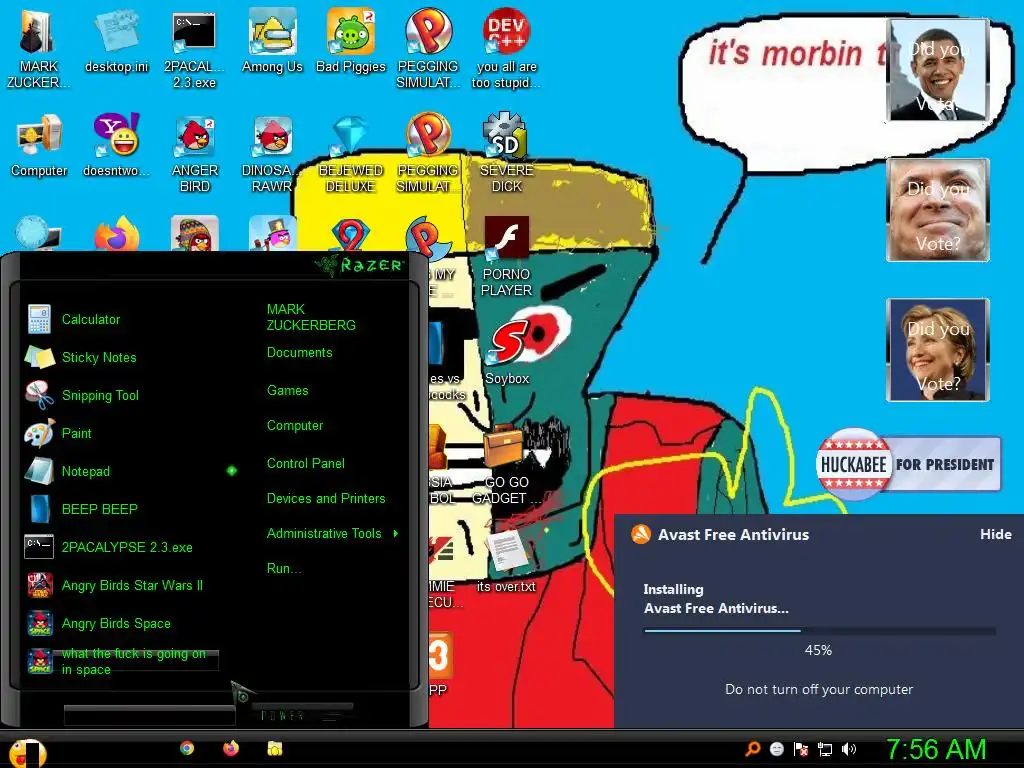1024x768 pixels.
Task: Click the round face tray icon
Action: (776, 749)
